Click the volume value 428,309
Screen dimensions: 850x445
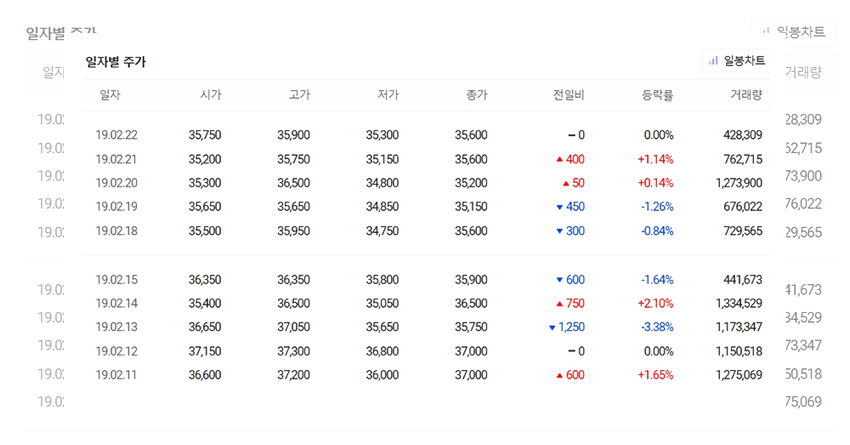(x=743, y=135)
